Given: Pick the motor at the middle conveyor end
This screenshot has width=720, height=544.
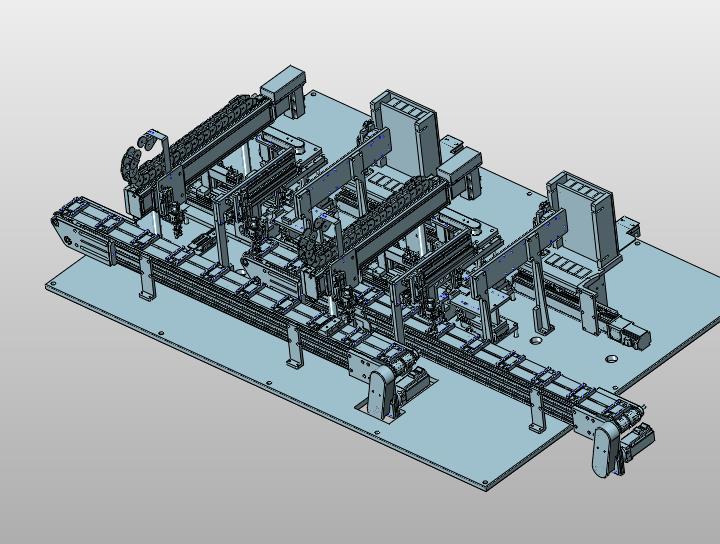Looking at the screenshot, I should pos(413,382).
